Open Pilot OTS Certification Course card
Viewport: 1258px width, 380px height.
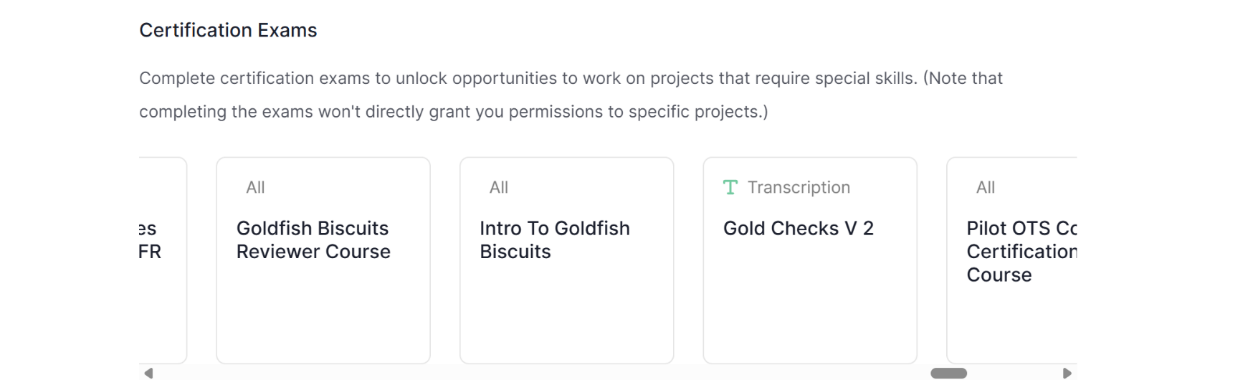1012,260
